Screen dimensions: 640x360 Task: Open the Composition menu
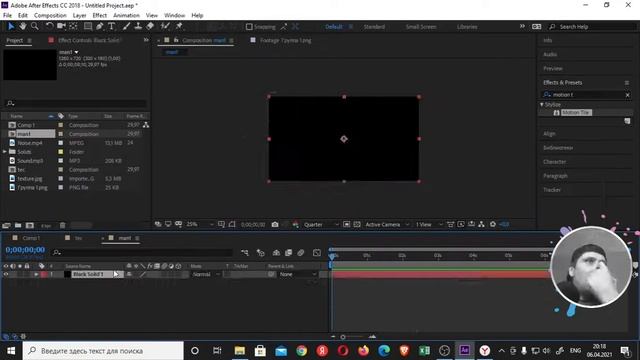(50, 16)
